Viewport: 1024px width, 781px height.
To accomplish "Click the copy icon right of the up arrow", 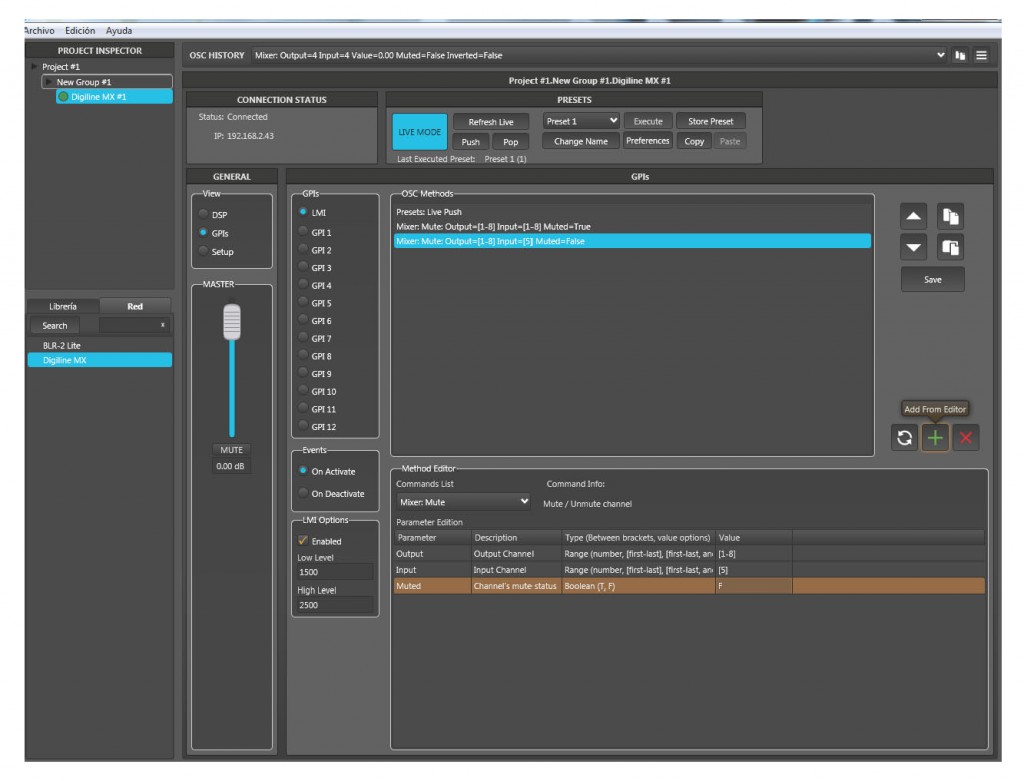I will pyautogui.click(x=952, y=215).
